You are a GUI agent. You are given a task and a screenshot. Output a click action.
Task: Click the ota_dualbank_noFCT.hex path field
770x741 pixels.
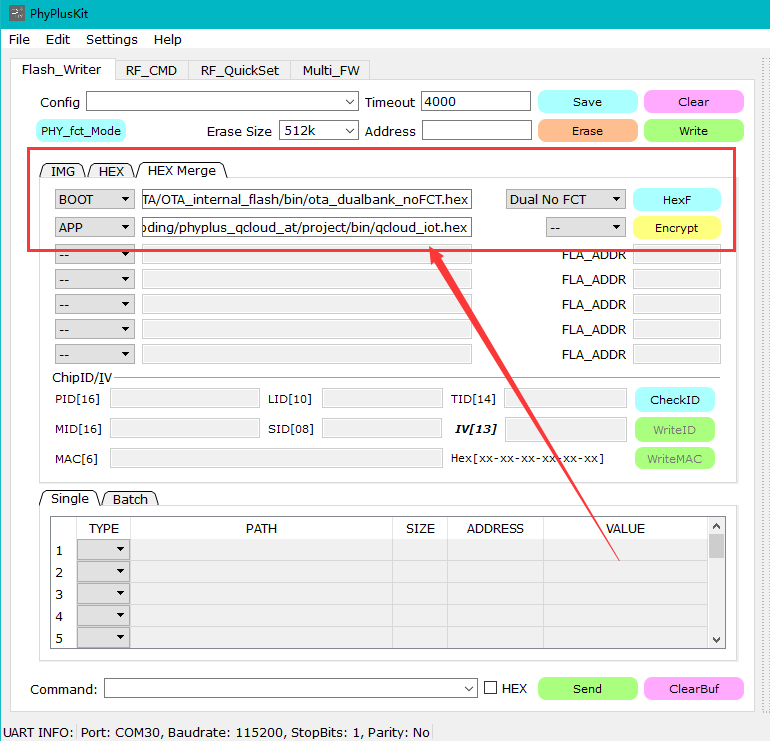(x=307, y=199)
